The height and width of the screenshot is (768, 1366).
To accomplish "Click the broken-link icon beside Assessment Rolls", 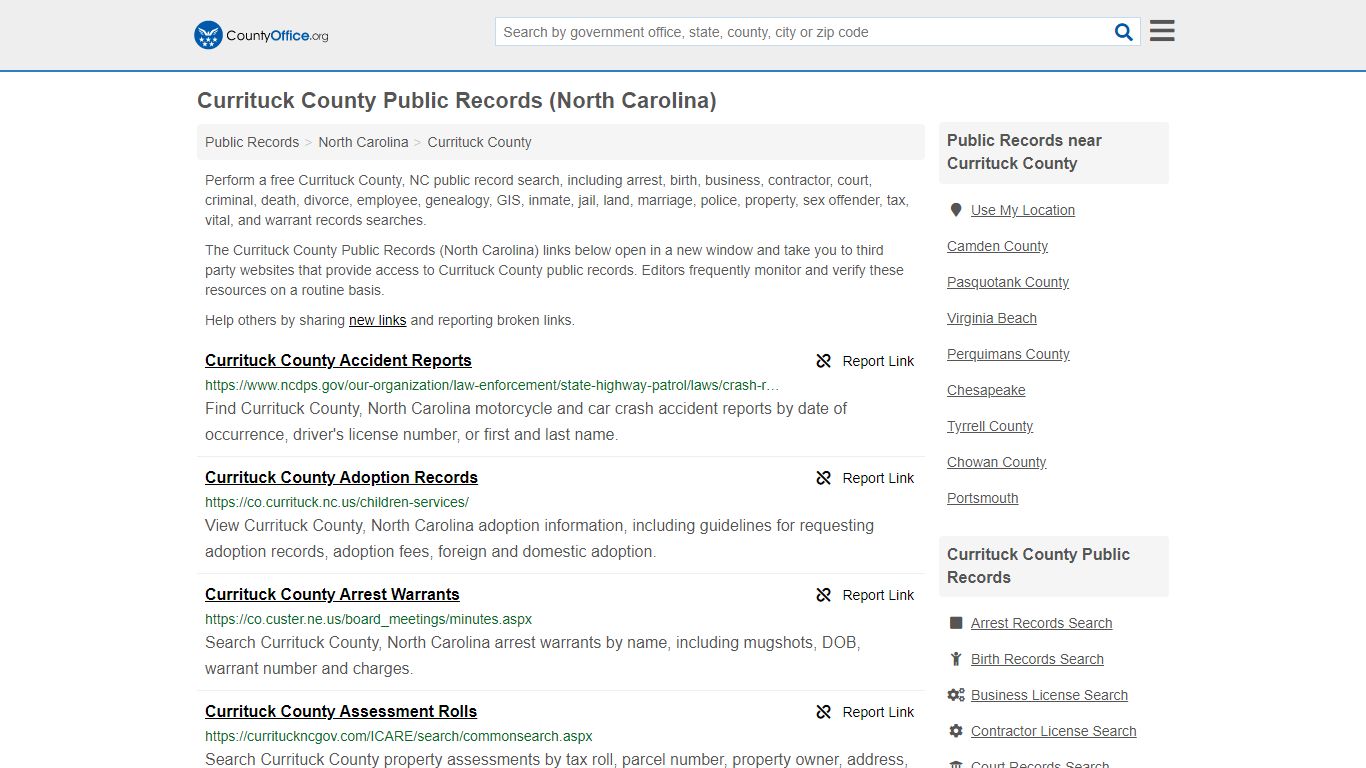I will pyautogui.click(x=824, y=712).
